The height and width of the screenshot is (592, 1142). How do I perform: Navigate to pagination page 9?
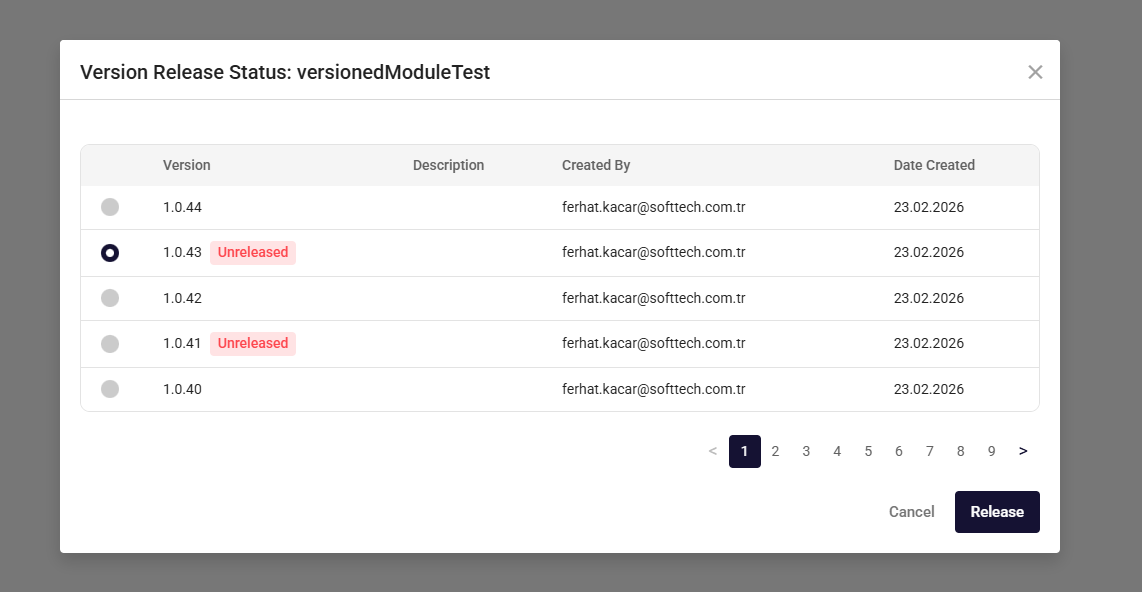[x=991, y=451]
